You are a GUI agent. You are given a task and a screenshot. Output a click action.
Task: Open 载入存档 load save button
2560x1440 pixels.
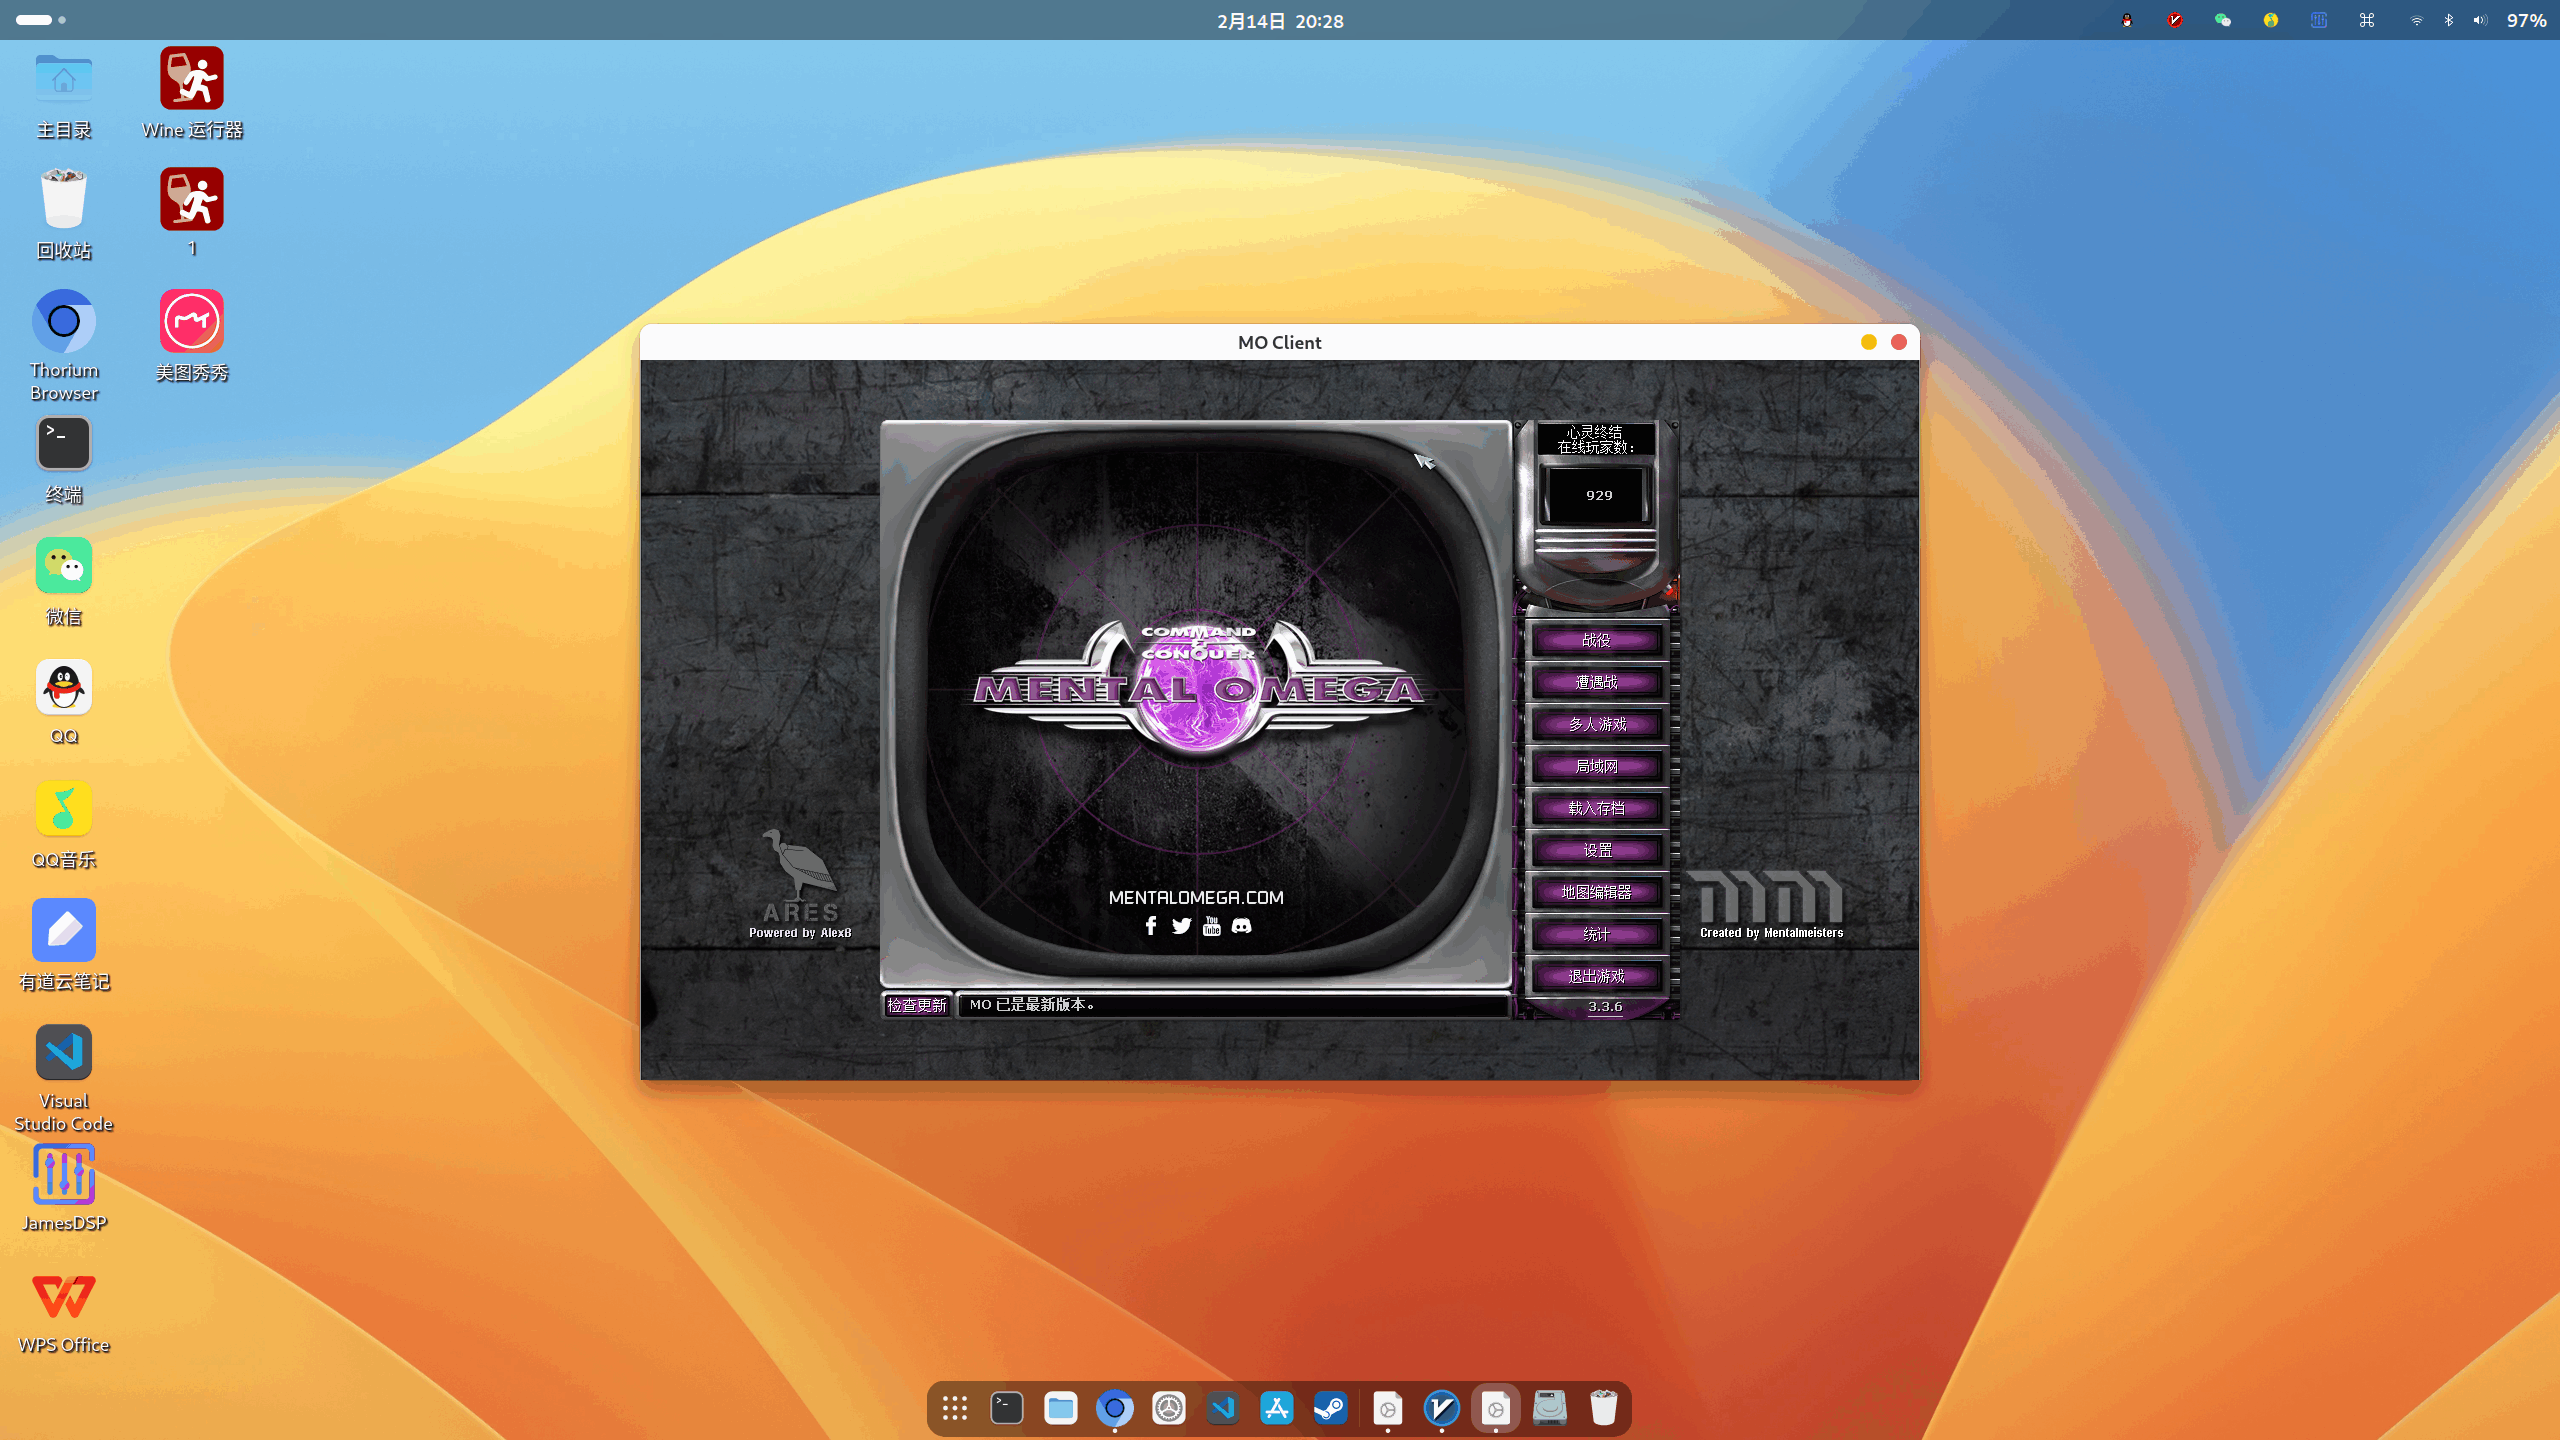coord(1597,808)
